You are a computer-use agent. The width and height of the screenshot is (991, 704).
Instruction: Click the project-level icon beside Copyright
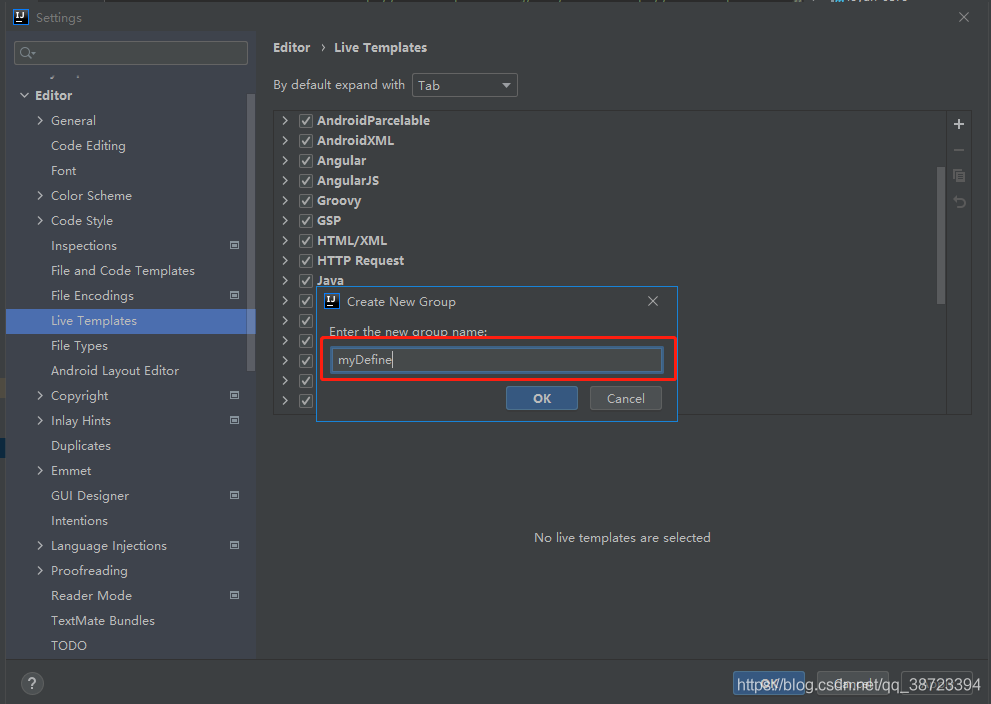(234, 395)
